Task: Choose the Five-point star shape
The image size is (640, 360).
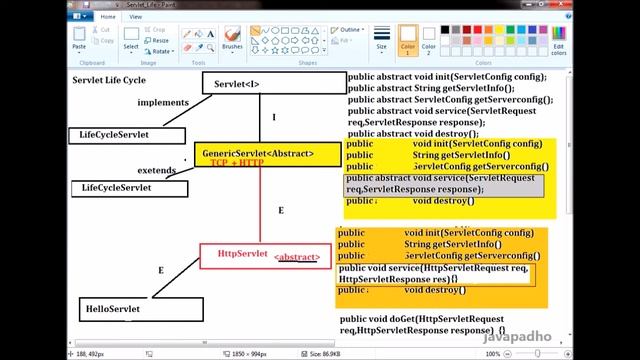Action: coord(275,50)
